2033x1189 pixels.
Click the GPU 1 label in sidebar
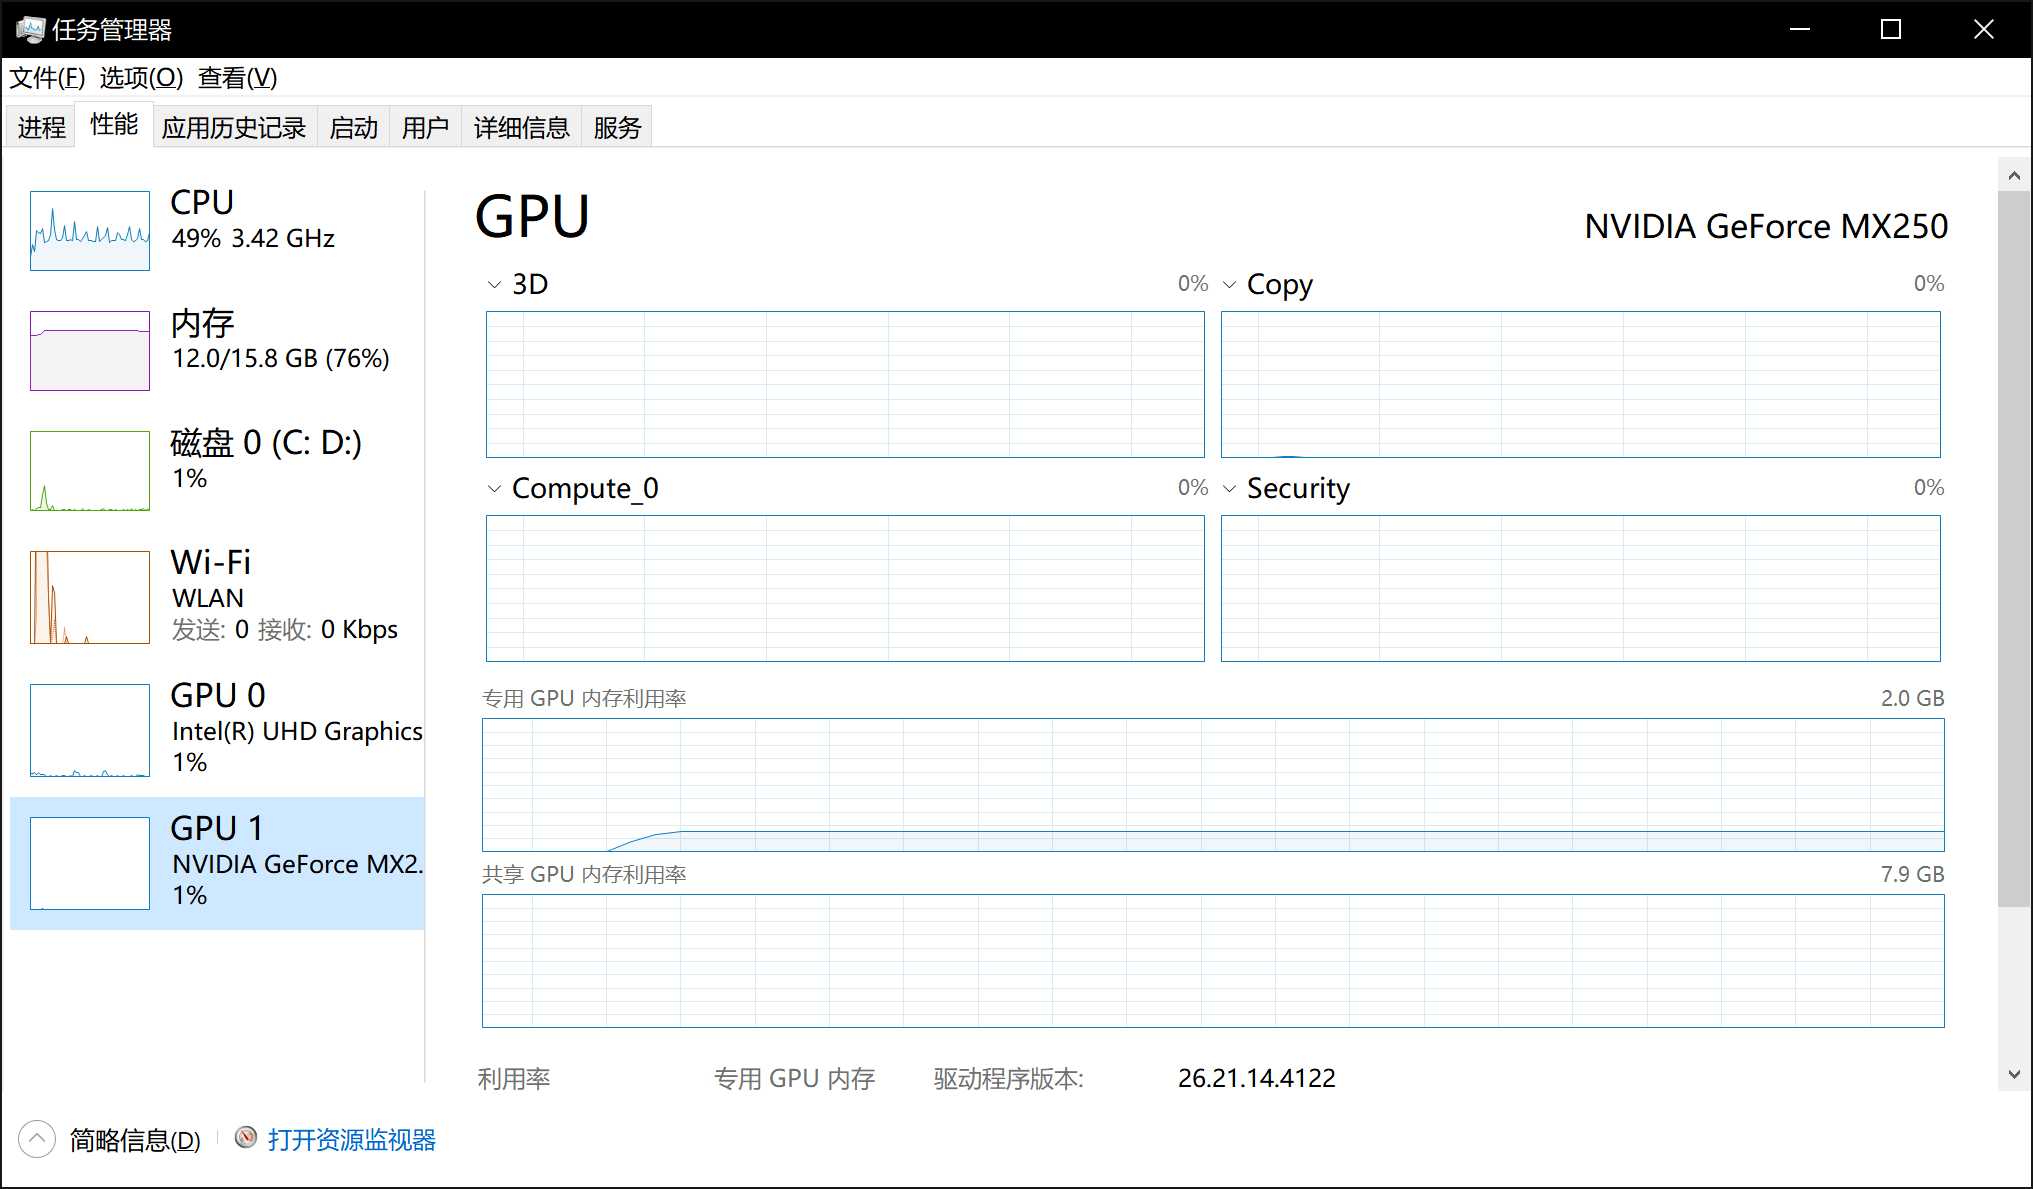click(x=217, y=828)
